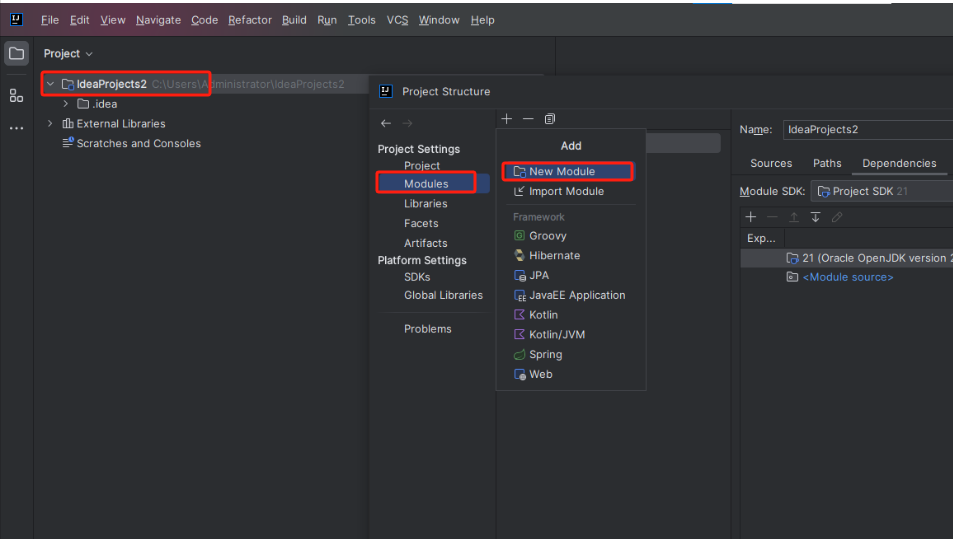The height and width of the screenshot is (539, 953).
Task: Open the Module SDK dropdown
Action: tap(882, 191)
